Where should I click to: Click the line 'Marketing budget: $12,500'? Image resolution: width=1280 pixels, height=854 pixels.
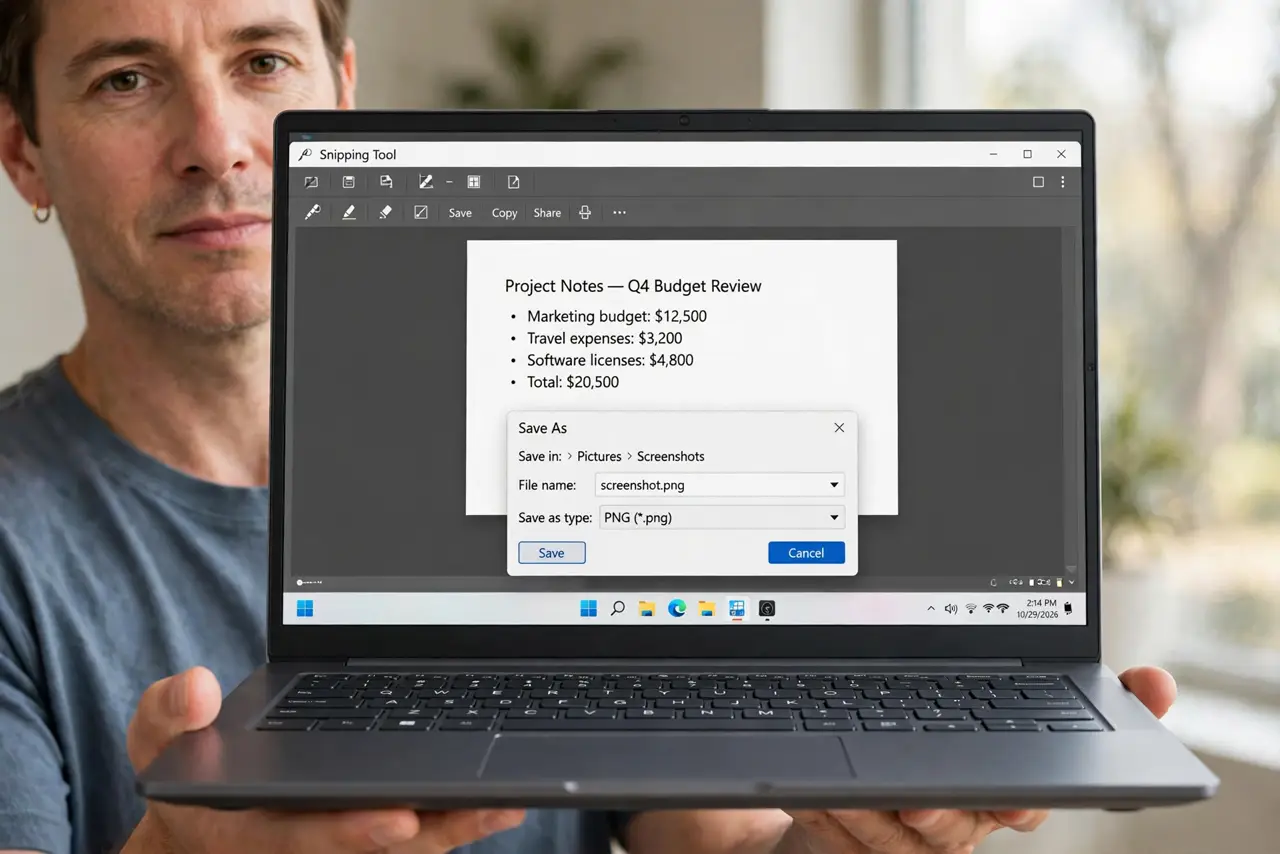[x=617, y=316]
